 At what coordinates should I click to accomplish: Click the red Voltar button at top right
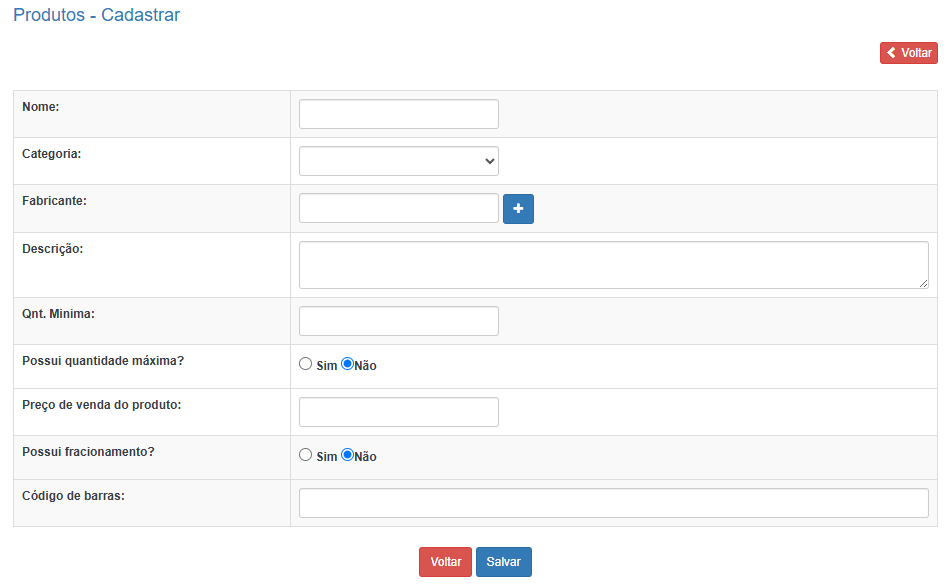point(908,53)
